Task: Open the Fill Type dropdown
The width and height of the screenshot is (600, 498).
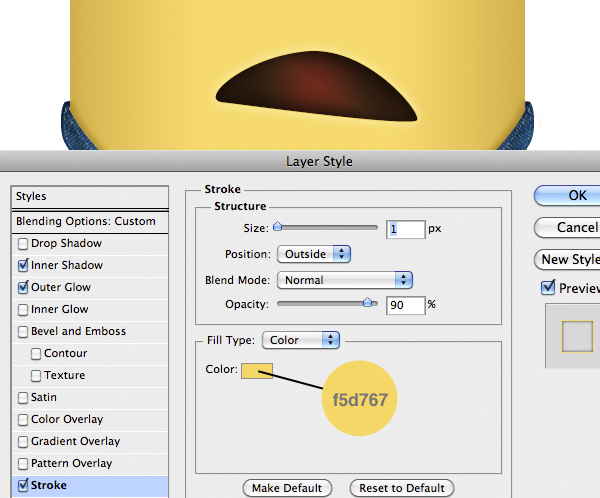Action: click(x=301, y=340)
